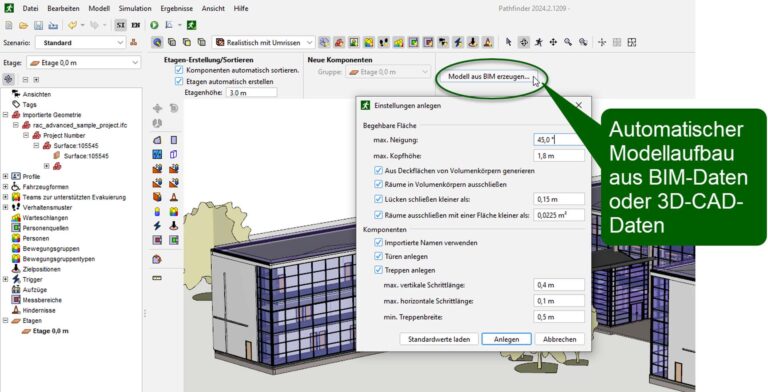Select the arrow selection tool
The width and height of the screenshot is (768, 392).
[x=508, y=43]
